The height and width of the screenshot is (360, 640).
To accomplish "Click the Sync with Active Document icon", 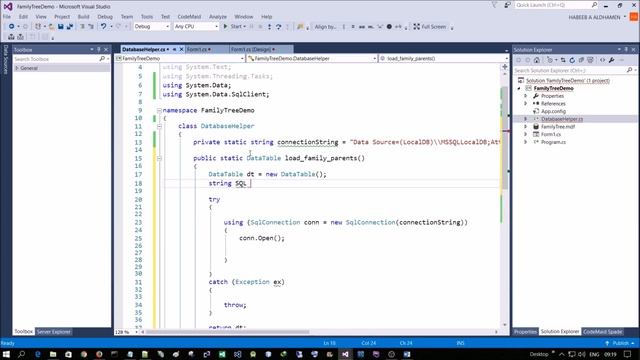I will tap(563, 60).
